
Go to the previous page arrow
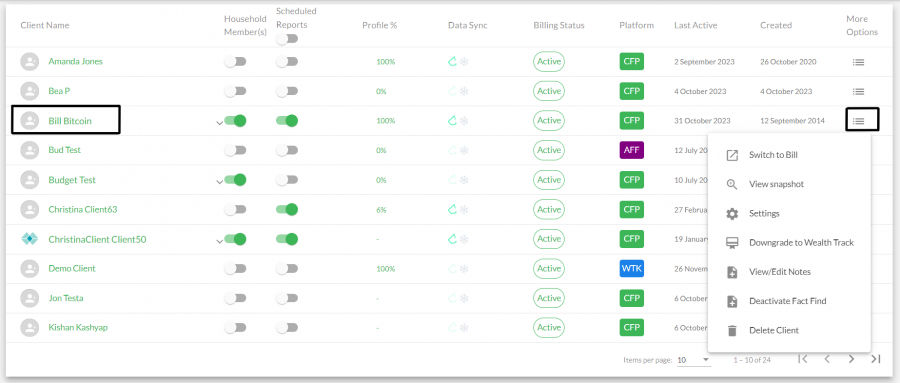(827, 359)
